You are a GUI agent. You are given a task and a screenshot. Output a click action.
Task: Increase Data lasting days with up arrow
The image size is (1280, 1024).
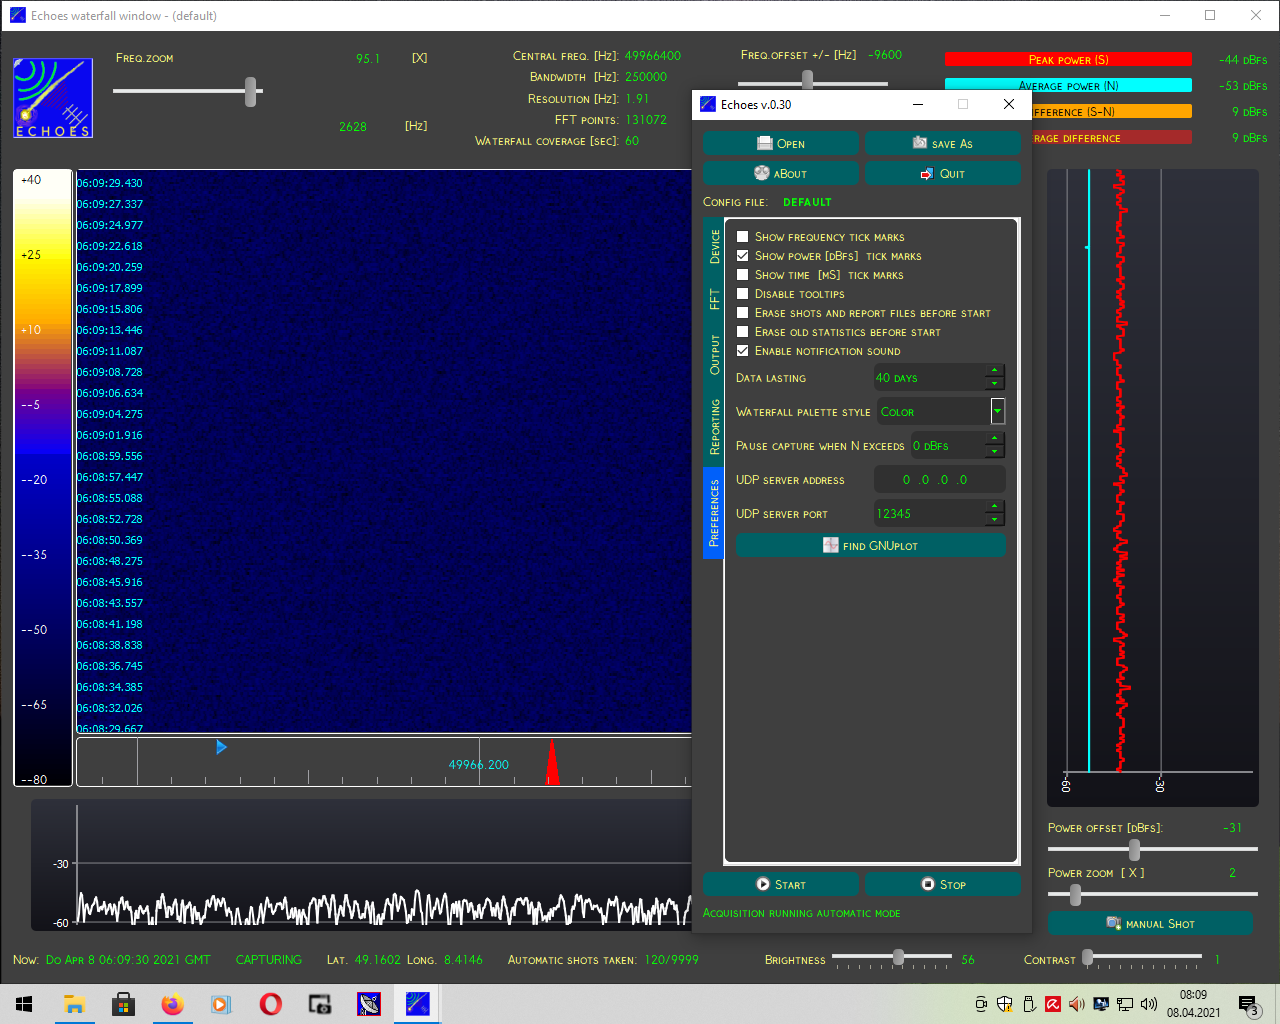point(995,371)
